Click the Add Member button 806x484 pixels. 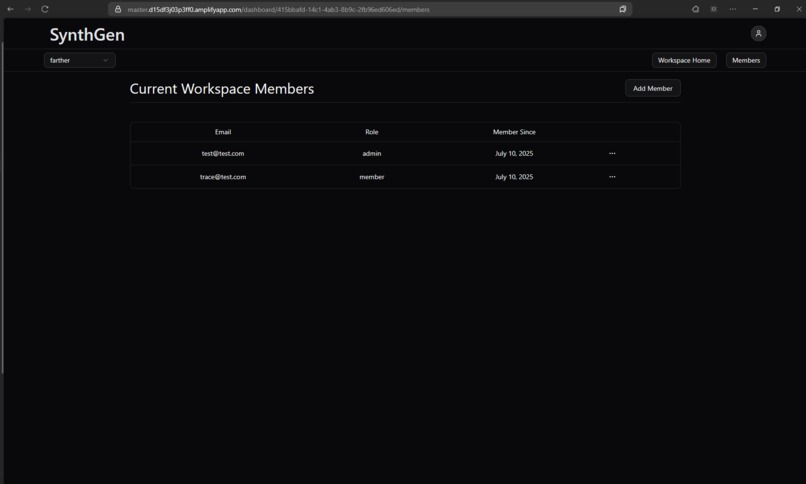point(652,88)
